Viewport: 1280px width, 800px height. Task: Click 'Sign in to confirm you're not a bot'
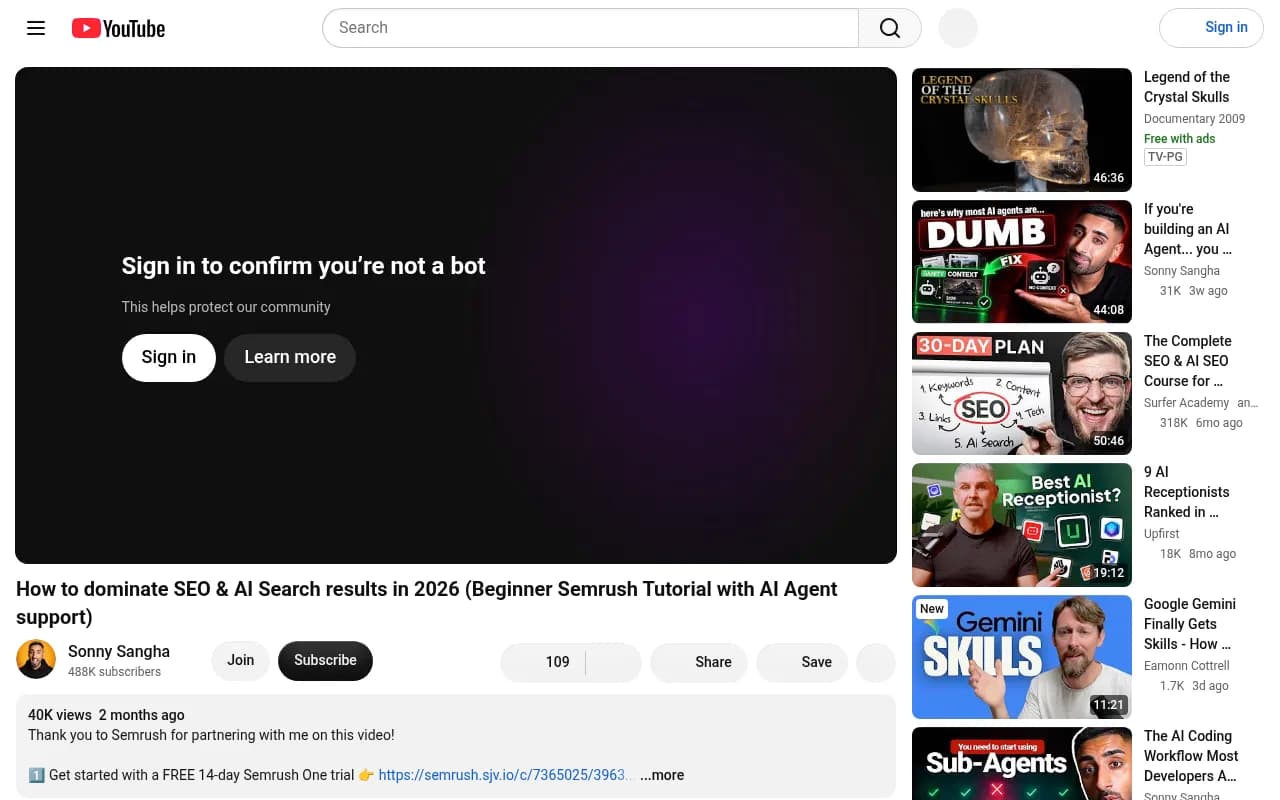pyautogui.click(x=304, y=266)
